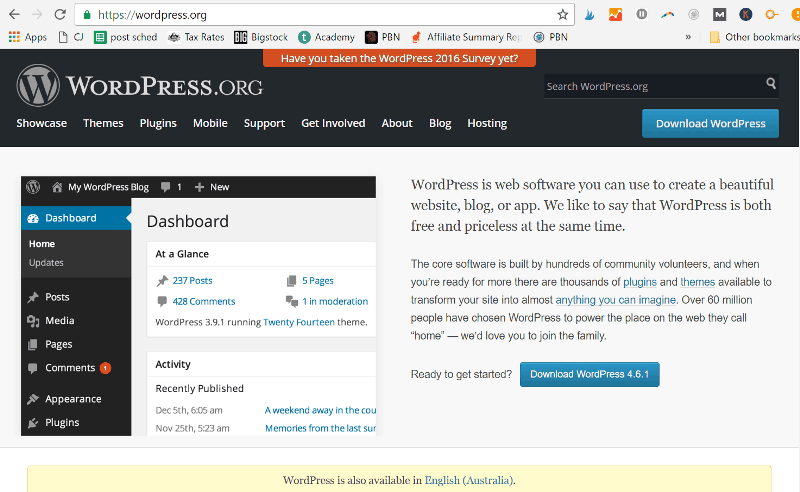Click the green padlock secure icon
This screenshot has width=800, height=492.
pyautogui.click(x=88, y=15)
